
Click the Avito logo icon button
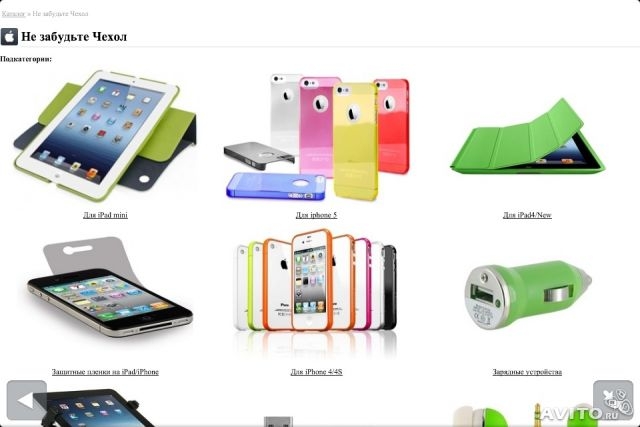(613, 400)
